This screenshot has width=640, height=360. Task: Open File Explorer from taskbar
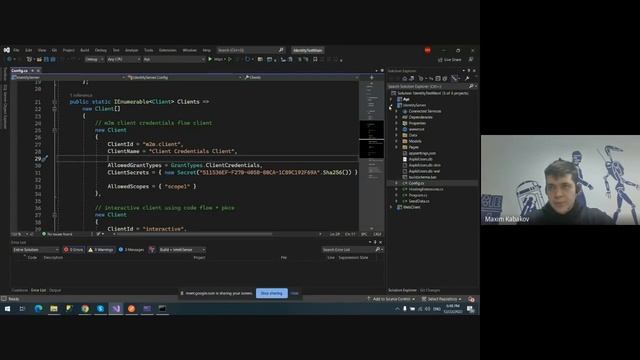[54, 309]
